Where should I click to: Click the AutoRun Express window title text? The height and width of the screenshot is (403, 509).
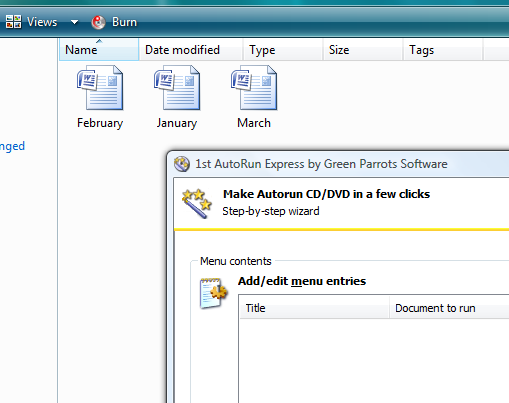point(321,164)
